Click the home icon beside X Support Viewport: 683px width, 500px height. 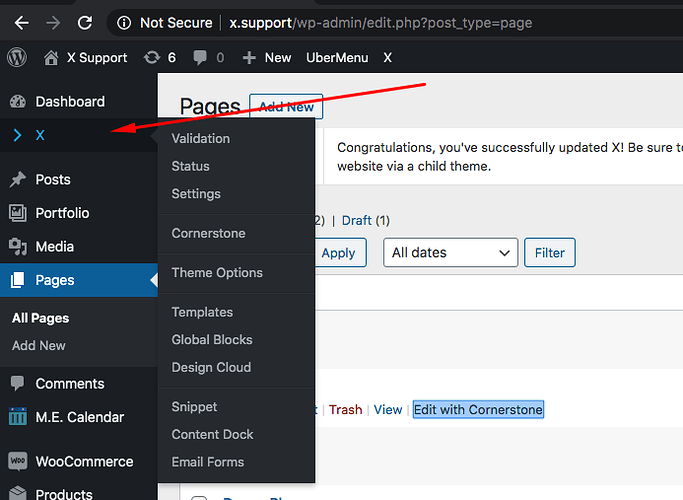click(51, 57)
